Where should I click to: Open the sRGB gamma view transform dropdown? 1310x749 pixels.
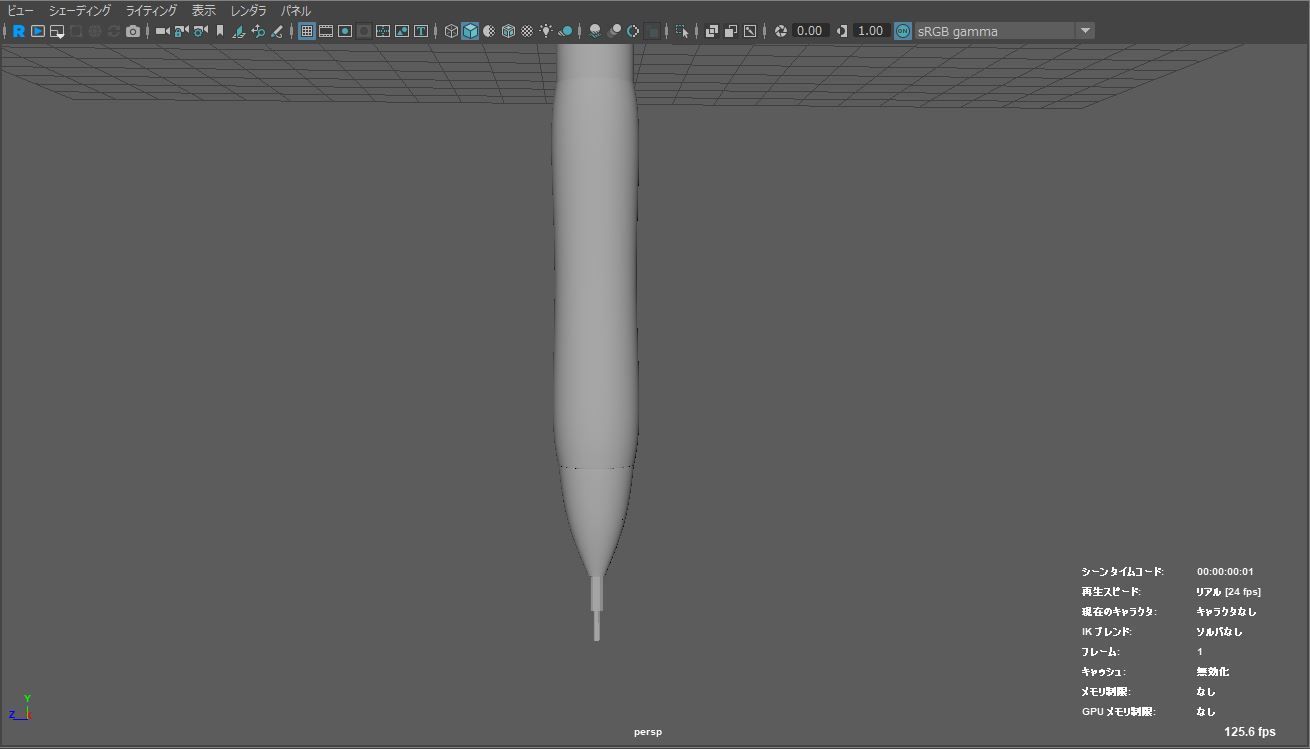[x=1085, y=31]
